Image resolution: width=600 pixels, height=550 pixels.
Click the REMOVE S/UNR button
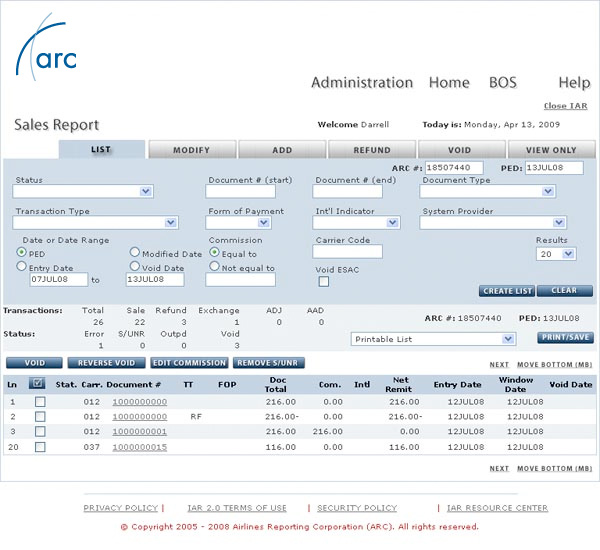click(x=269, y=363)
